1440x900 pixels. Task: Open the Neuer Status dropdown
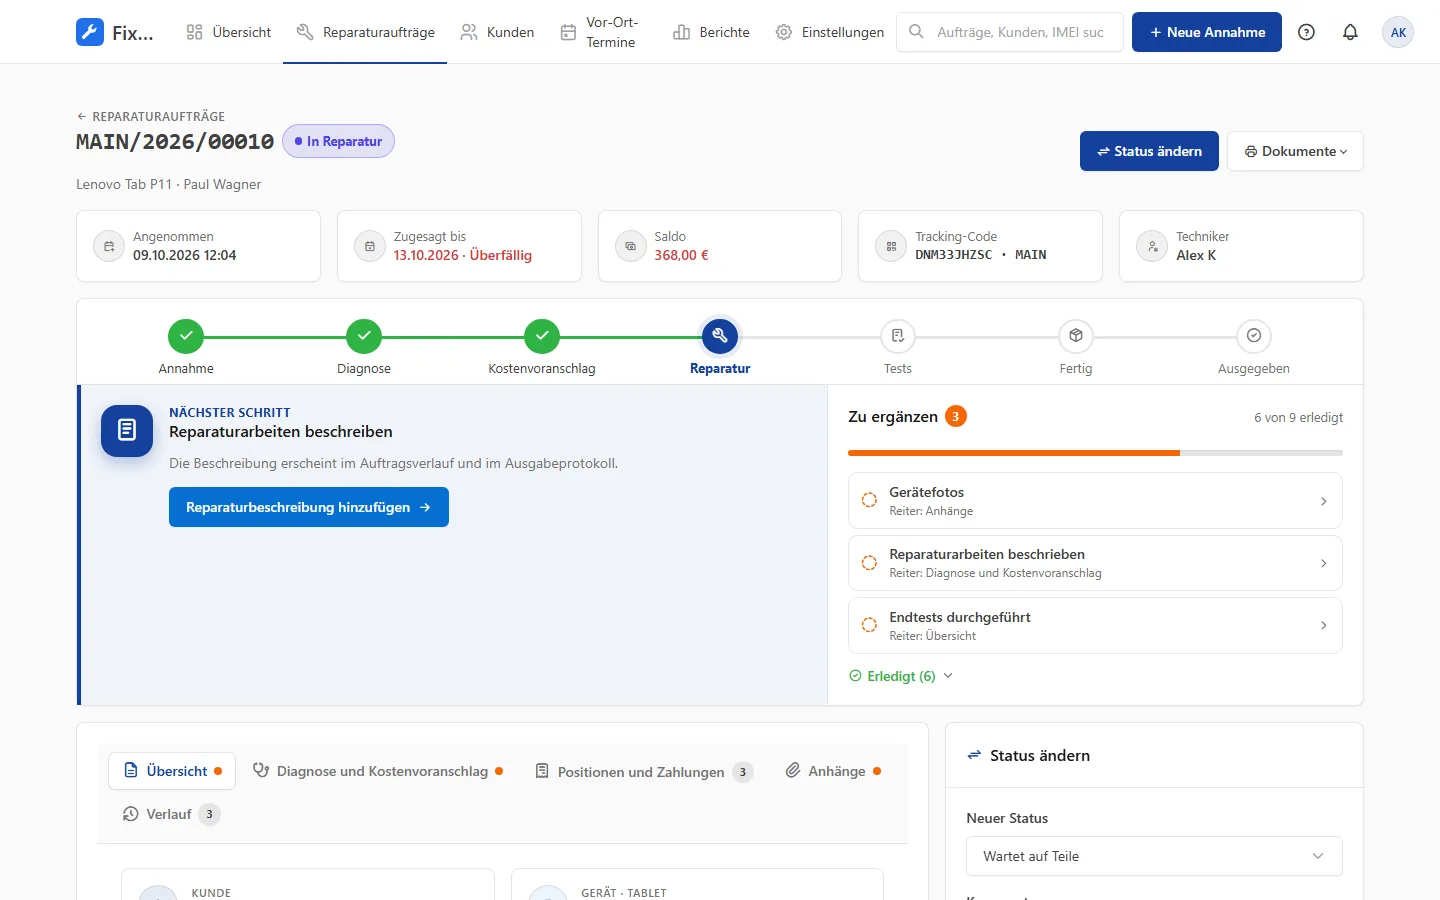click(x=1154, y=856)
